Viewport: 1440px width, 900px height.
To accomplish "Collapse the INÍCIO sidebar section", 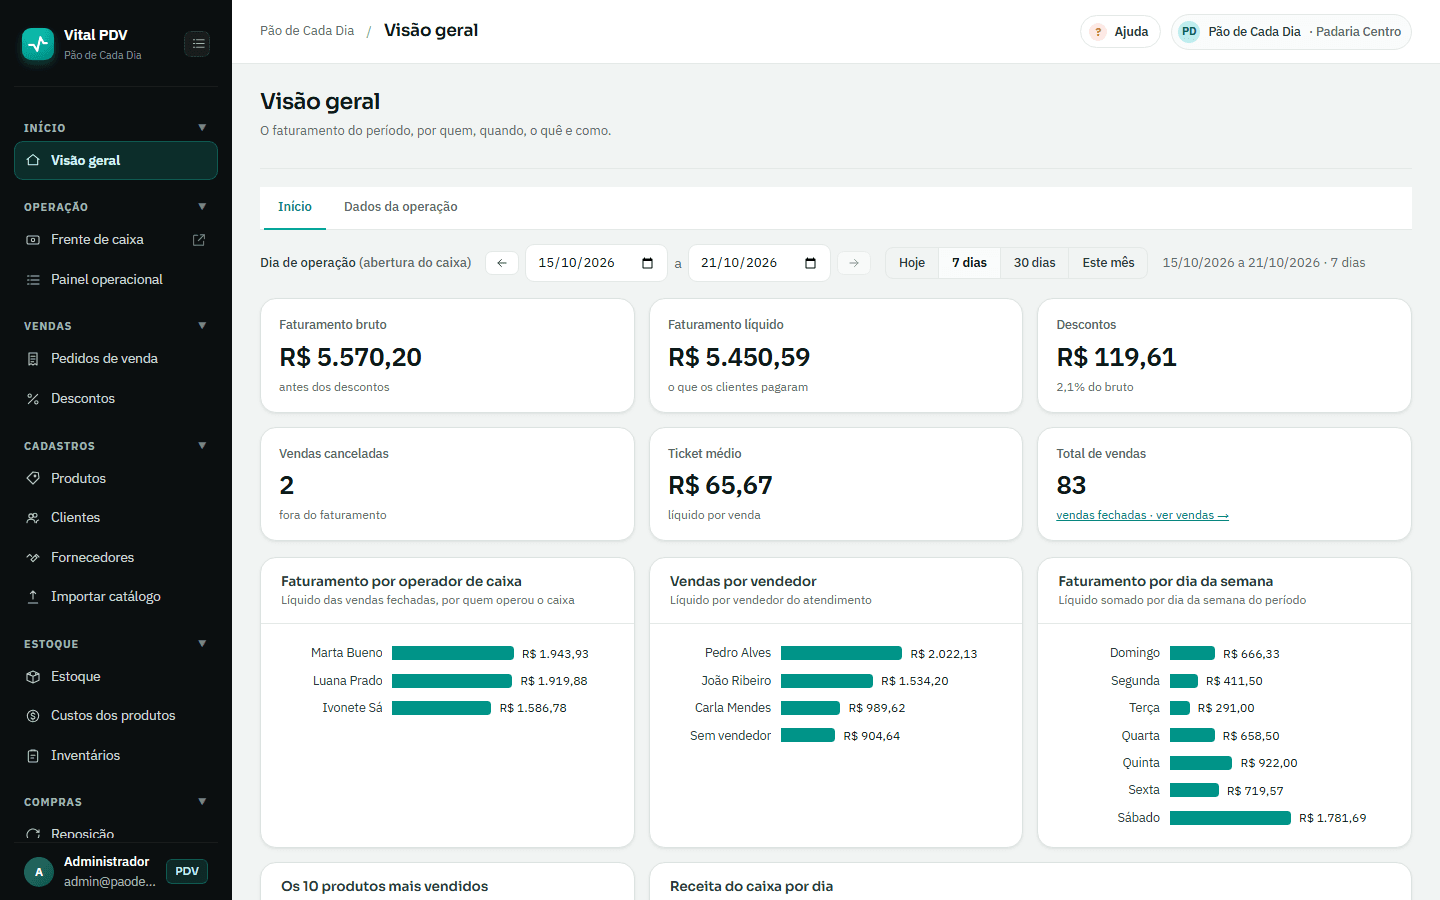I will pos(202,128).
